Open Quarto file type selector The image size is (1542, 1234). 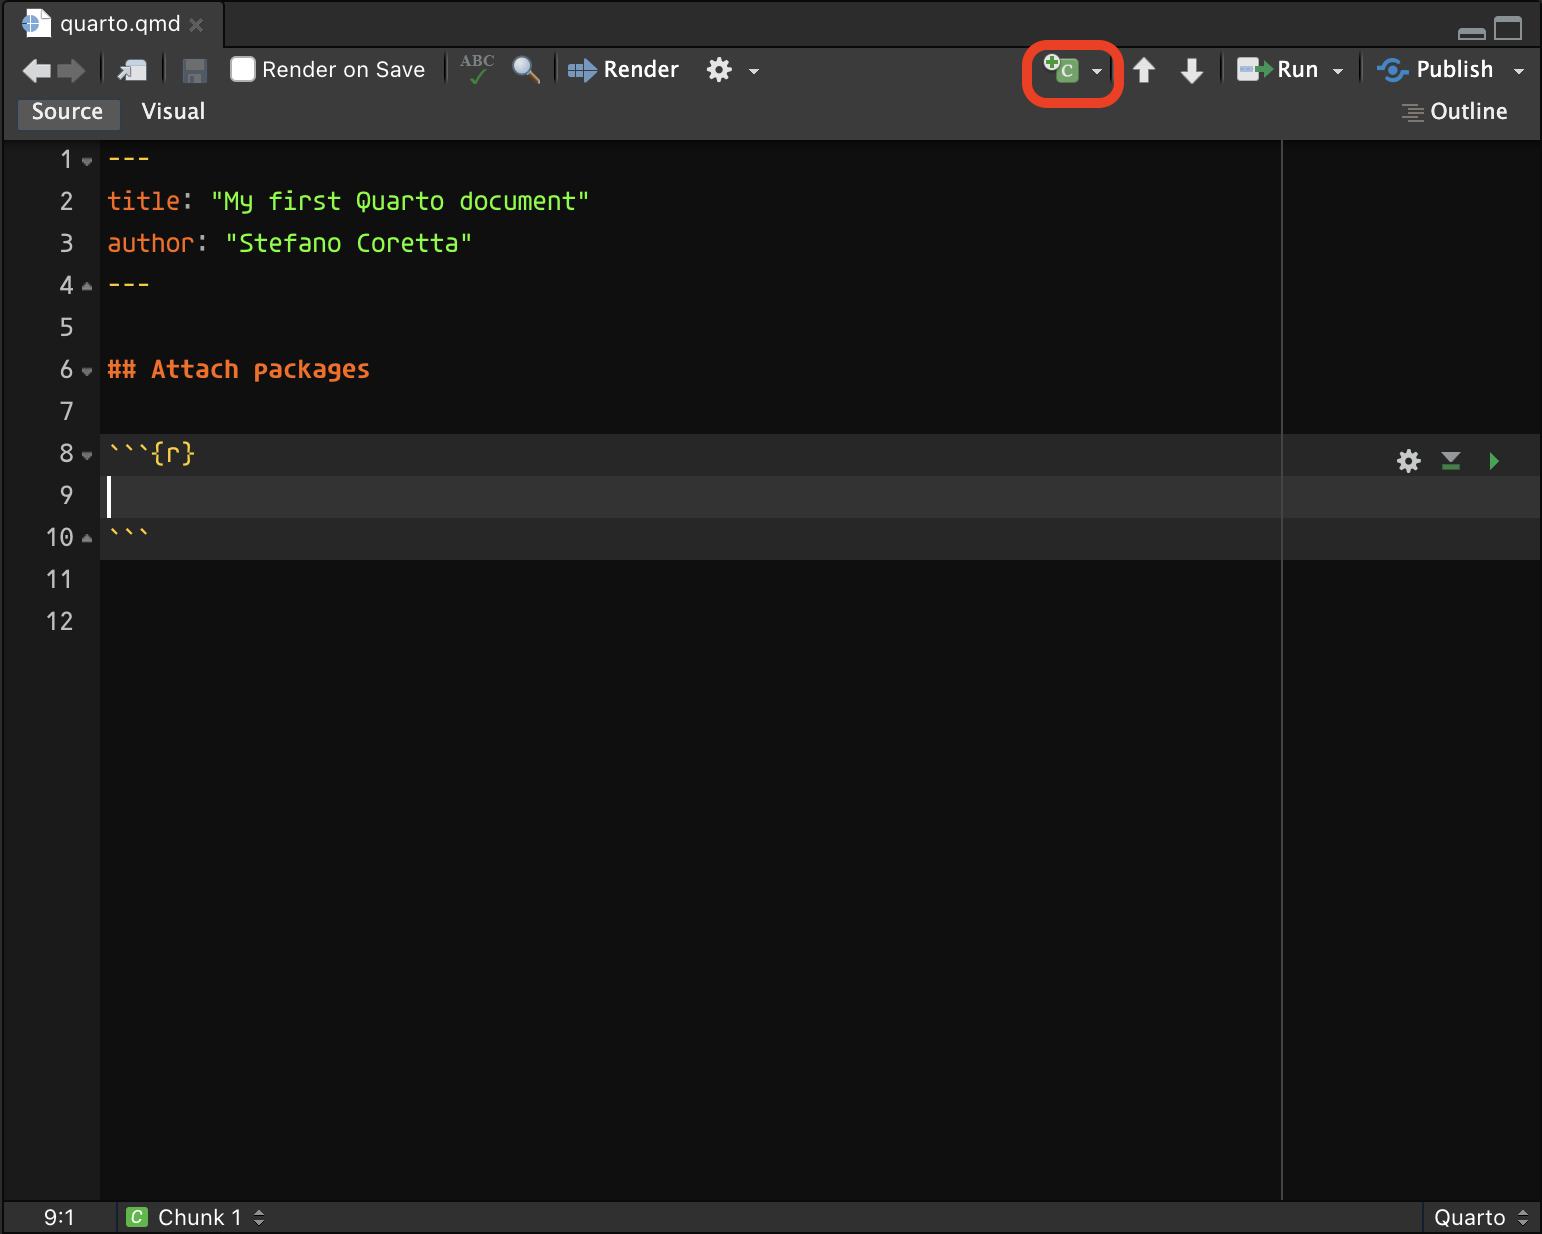click(1480, 1217)
